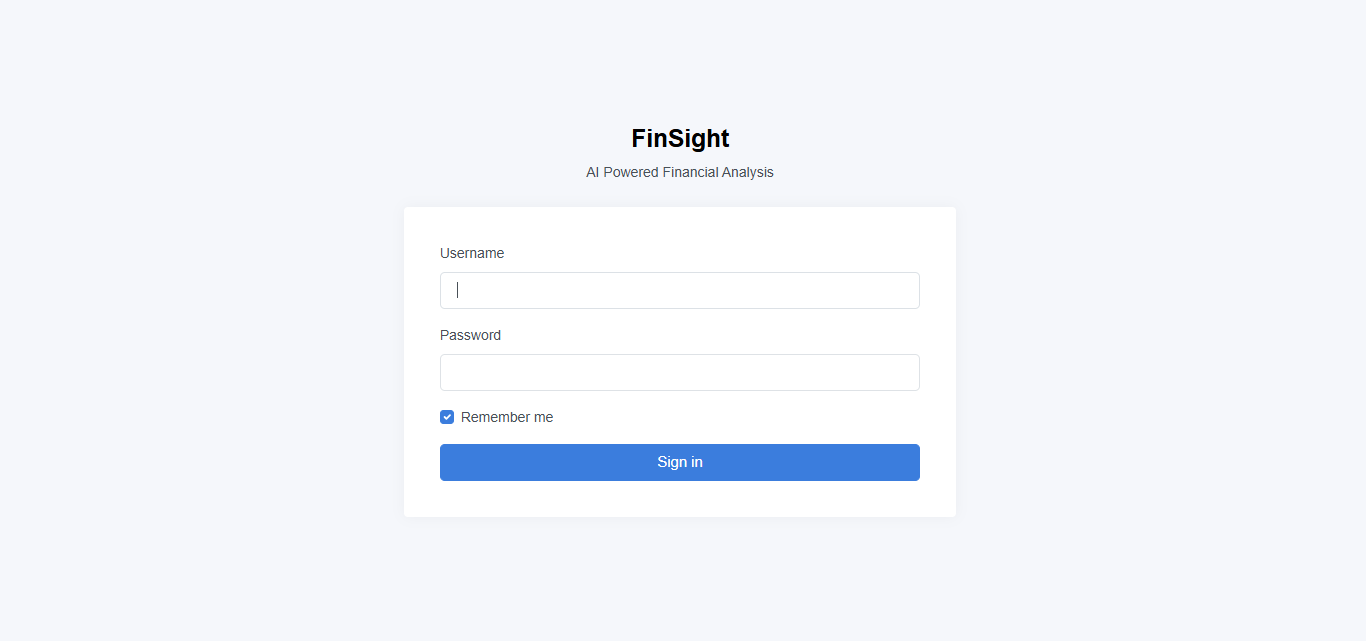
Task: Click the right end of Password field
Action: point(905,372)
